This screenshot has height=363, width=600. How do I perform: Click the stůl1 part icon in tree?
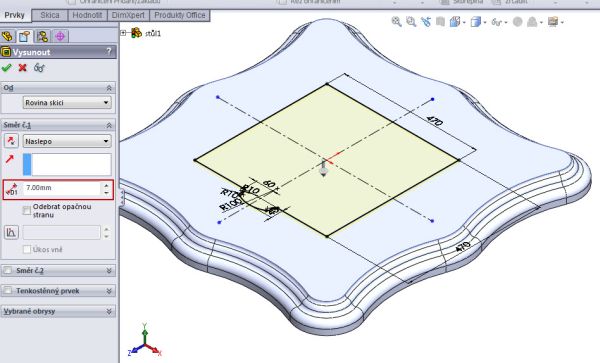coord(136,33)
